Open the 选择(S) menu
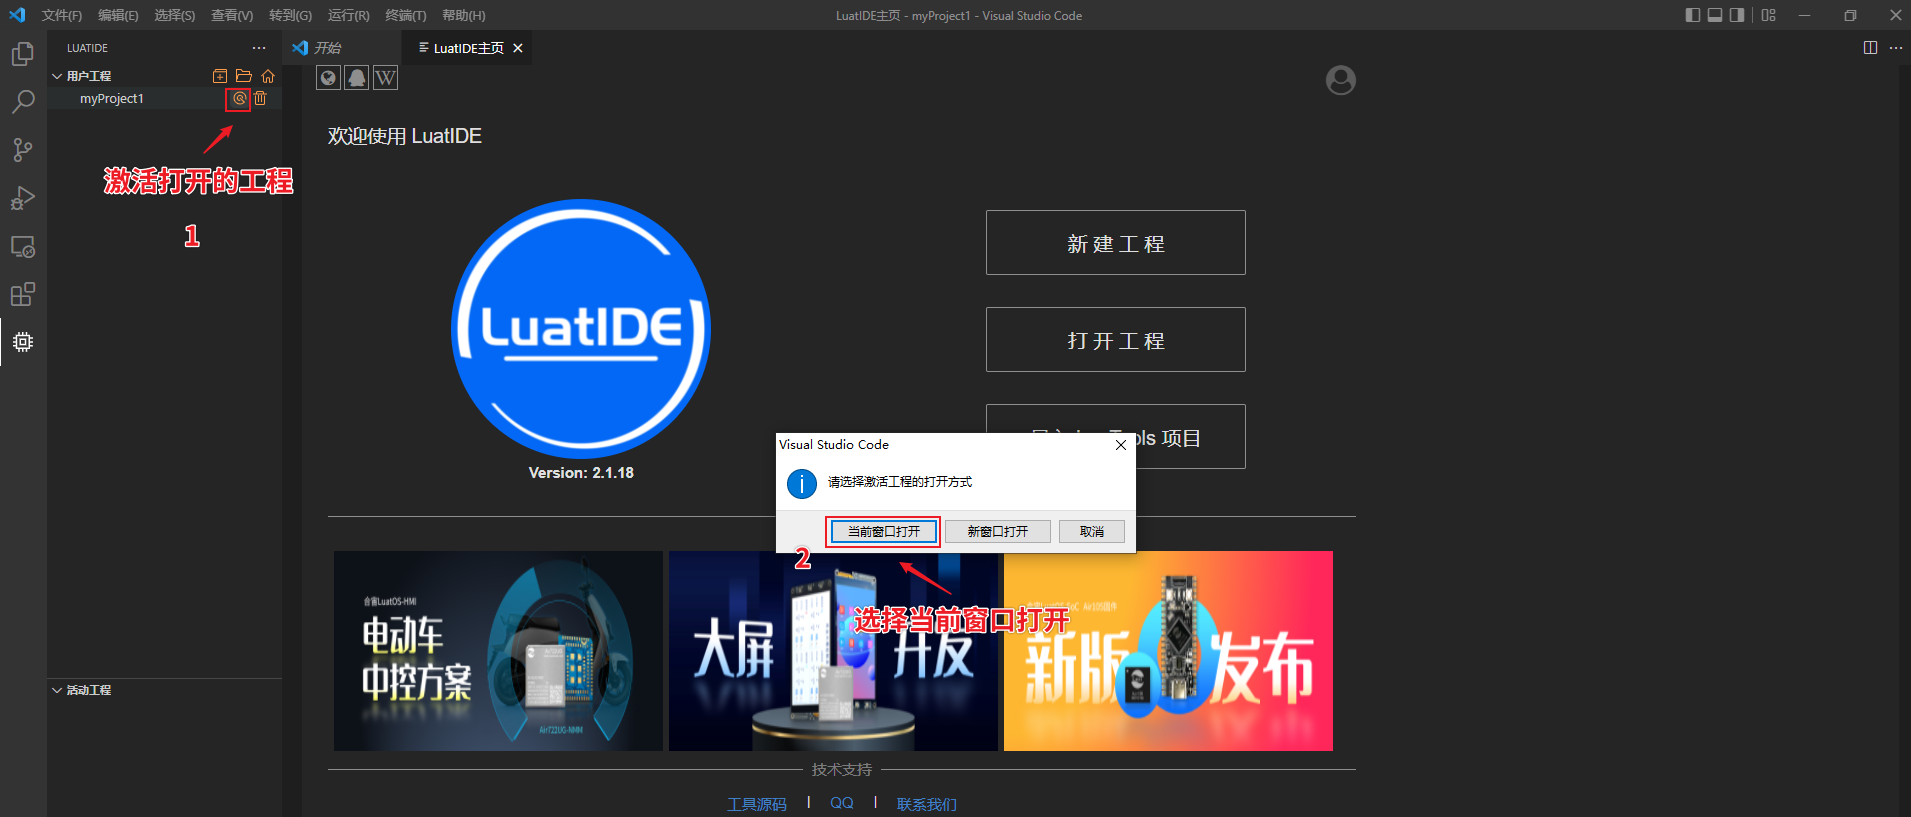Viewport: 1911px width, 817px height. 175,15
